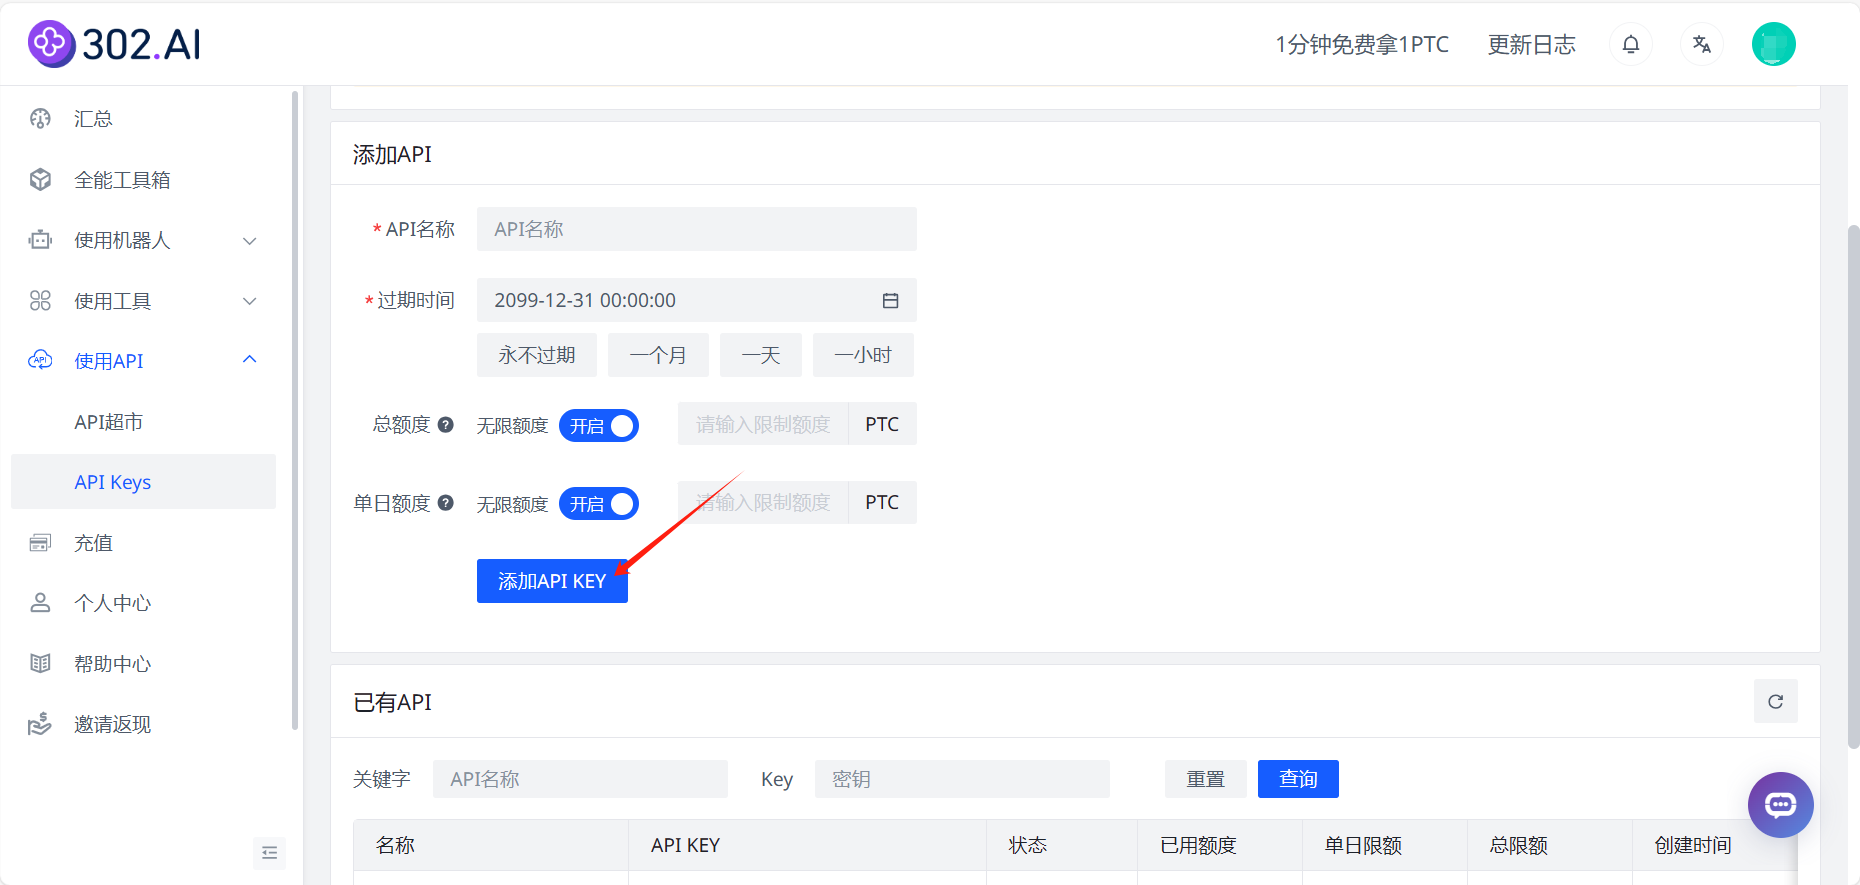Open the purple chat support bubble
Screen dimensions: 1860x885
click(1780, 805)
